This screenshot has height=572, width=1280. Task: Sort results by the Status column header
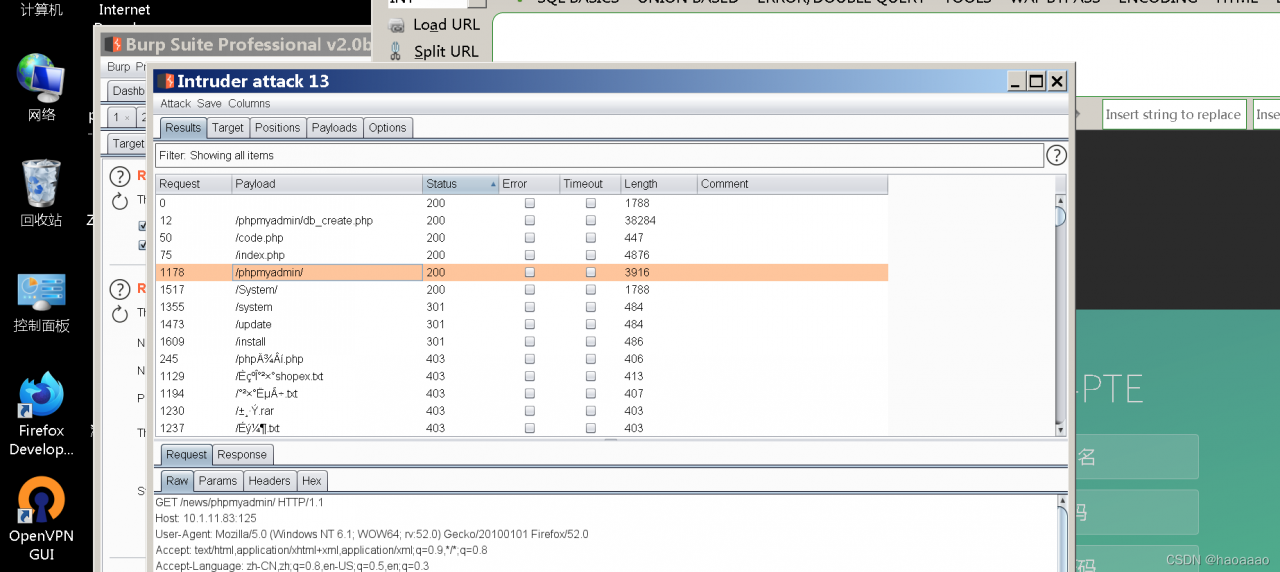click(x=461, y=184)
